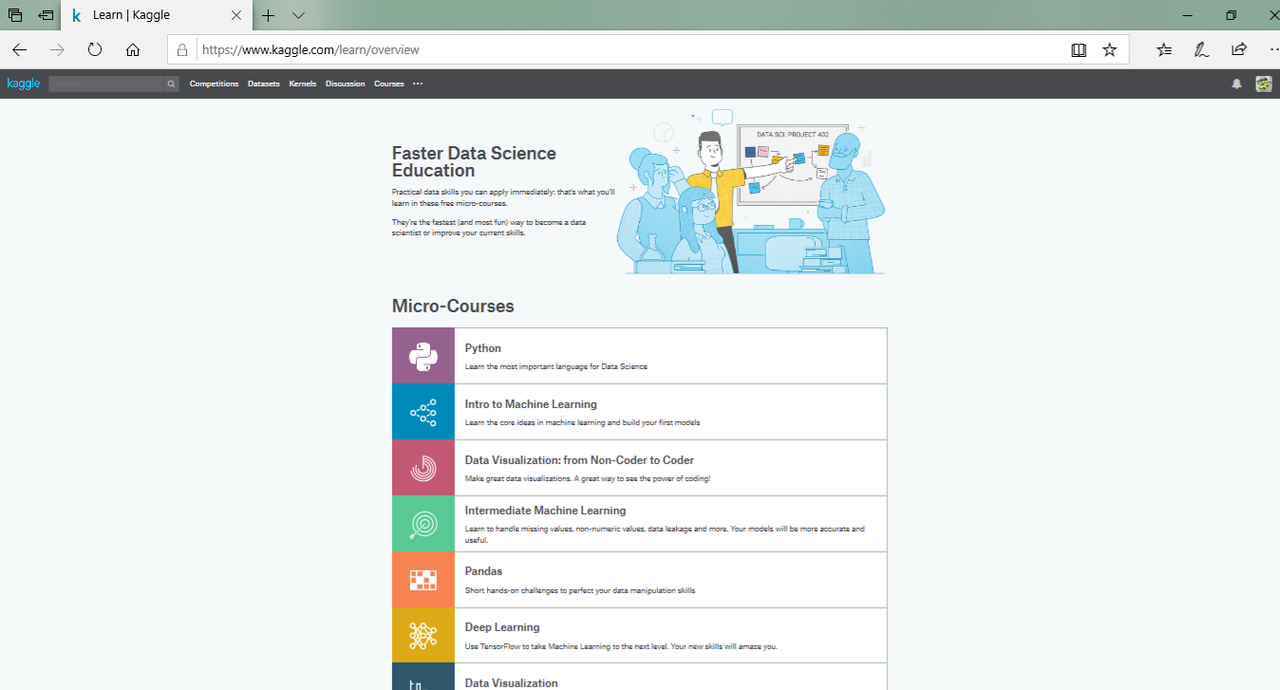Click the Pandas course icon
This screenshot has height=690, width=1280.
click(x=423, y=580)
